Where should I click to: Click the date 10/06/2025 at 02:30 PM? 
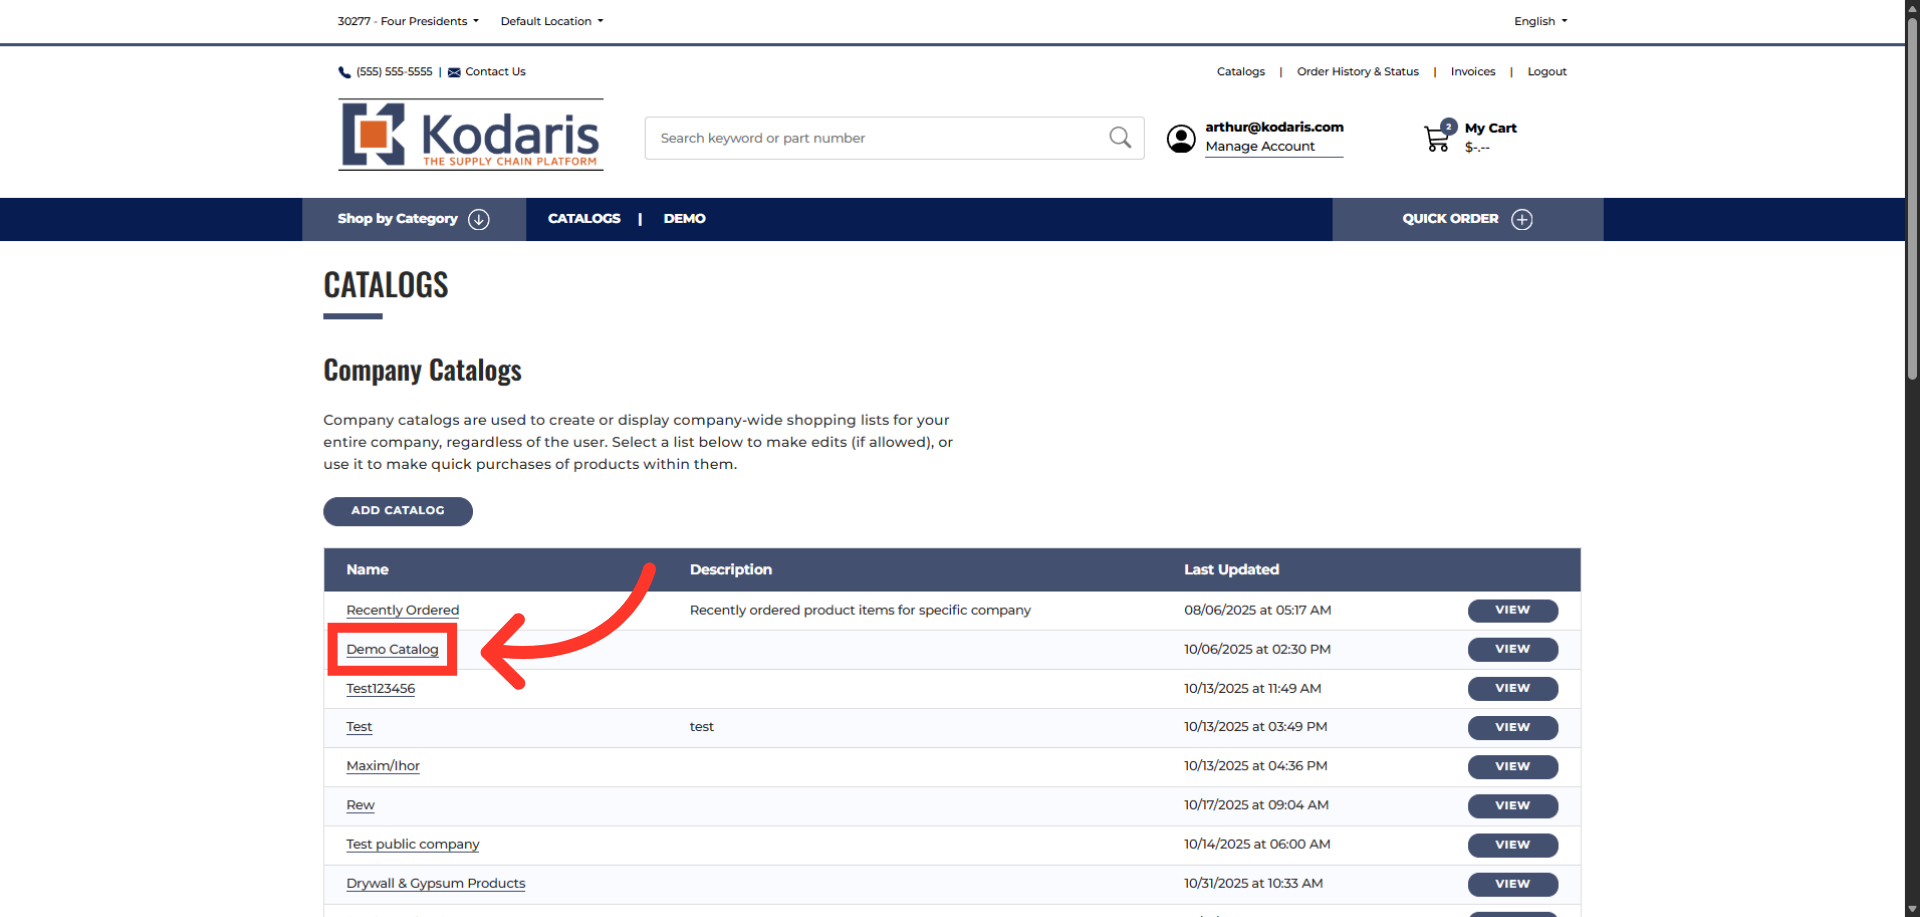pos(1257,650)
